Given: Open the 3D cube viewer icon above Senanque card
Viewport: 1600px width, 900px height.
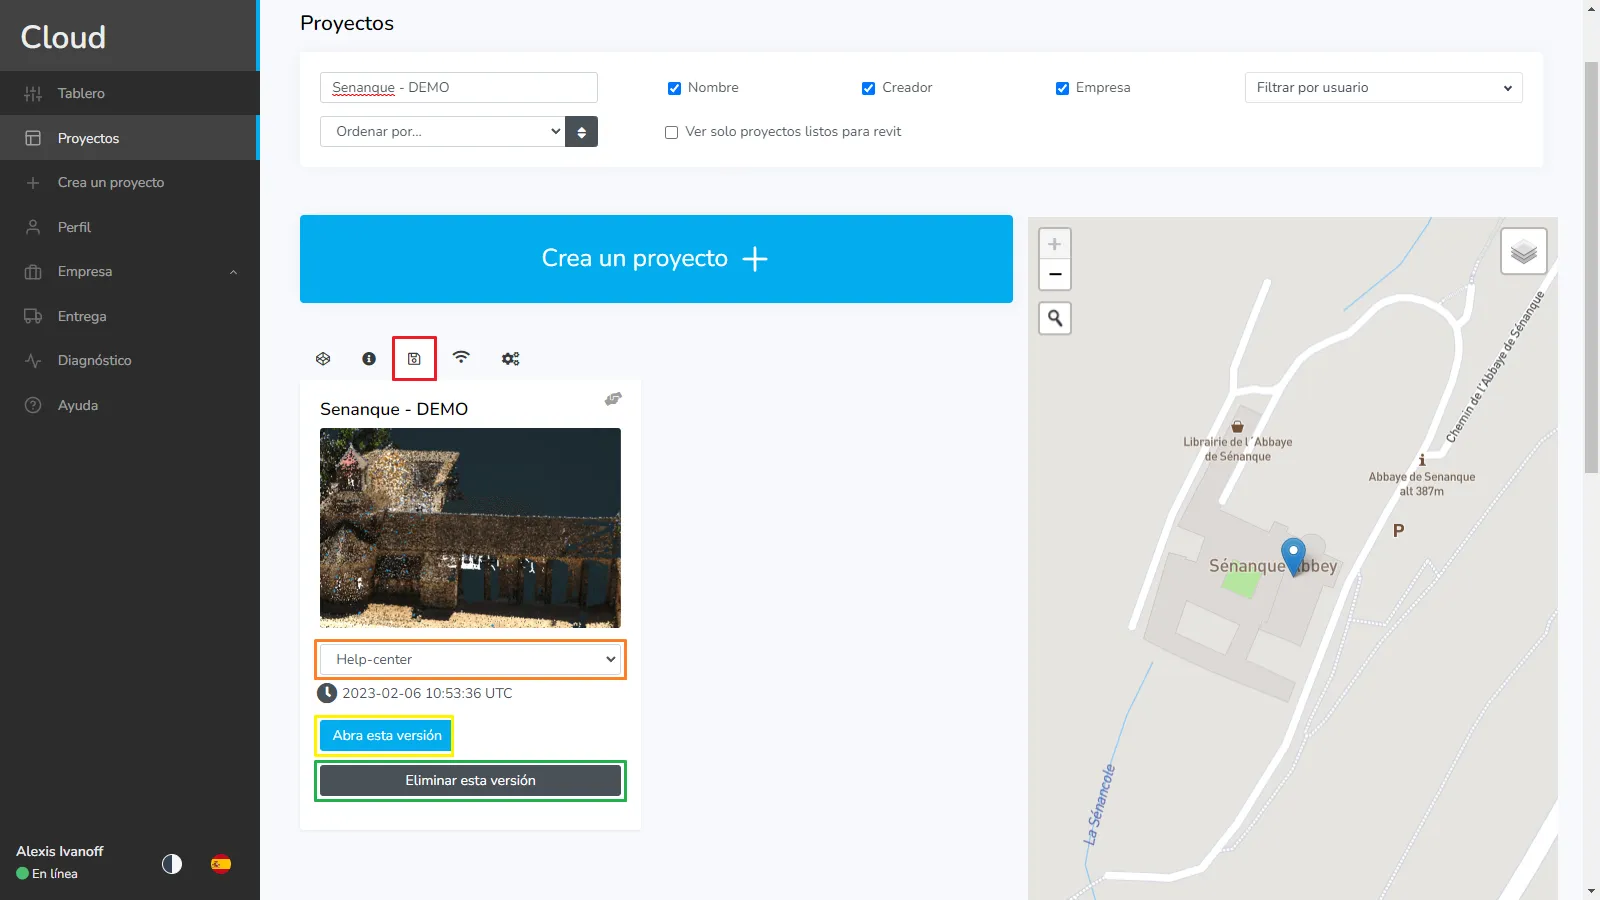Looking at the screenshot, I should 323,358.
